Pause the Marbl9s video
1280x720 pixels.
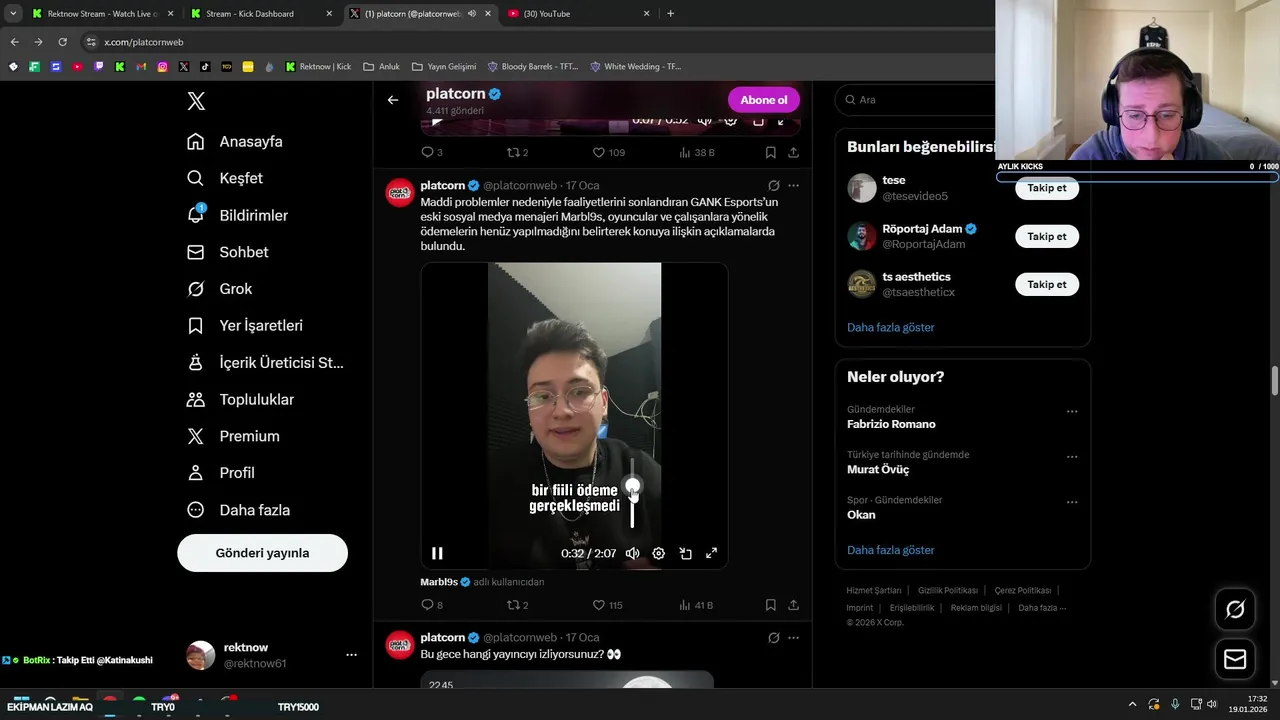point(437,553)
